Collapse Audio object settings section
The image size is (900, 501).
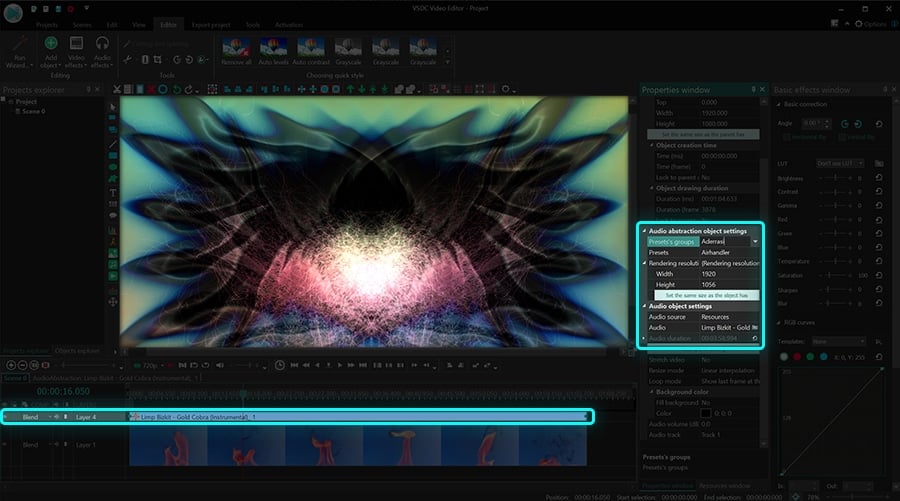(644, 306)
